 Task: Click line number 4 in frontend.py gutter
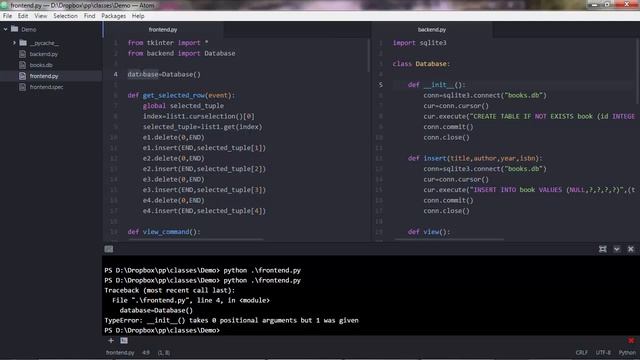point(116,74)
